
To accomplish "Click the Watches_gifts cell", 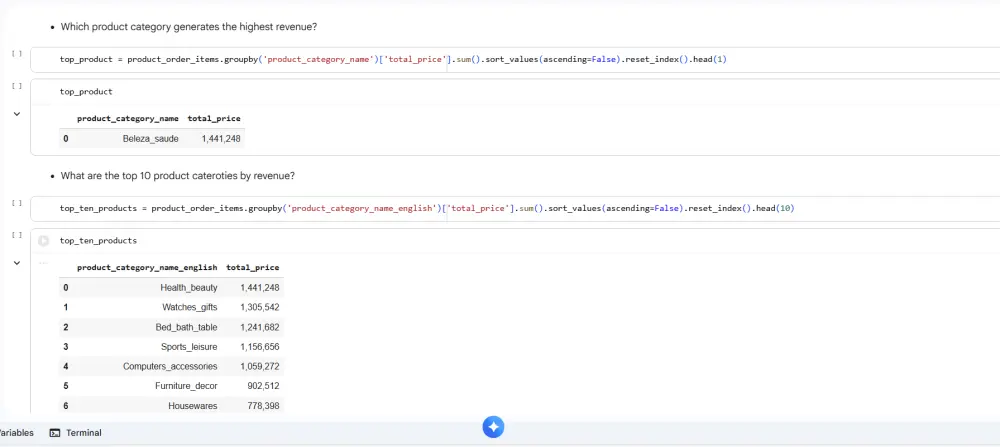I will [x=189, y=307].
